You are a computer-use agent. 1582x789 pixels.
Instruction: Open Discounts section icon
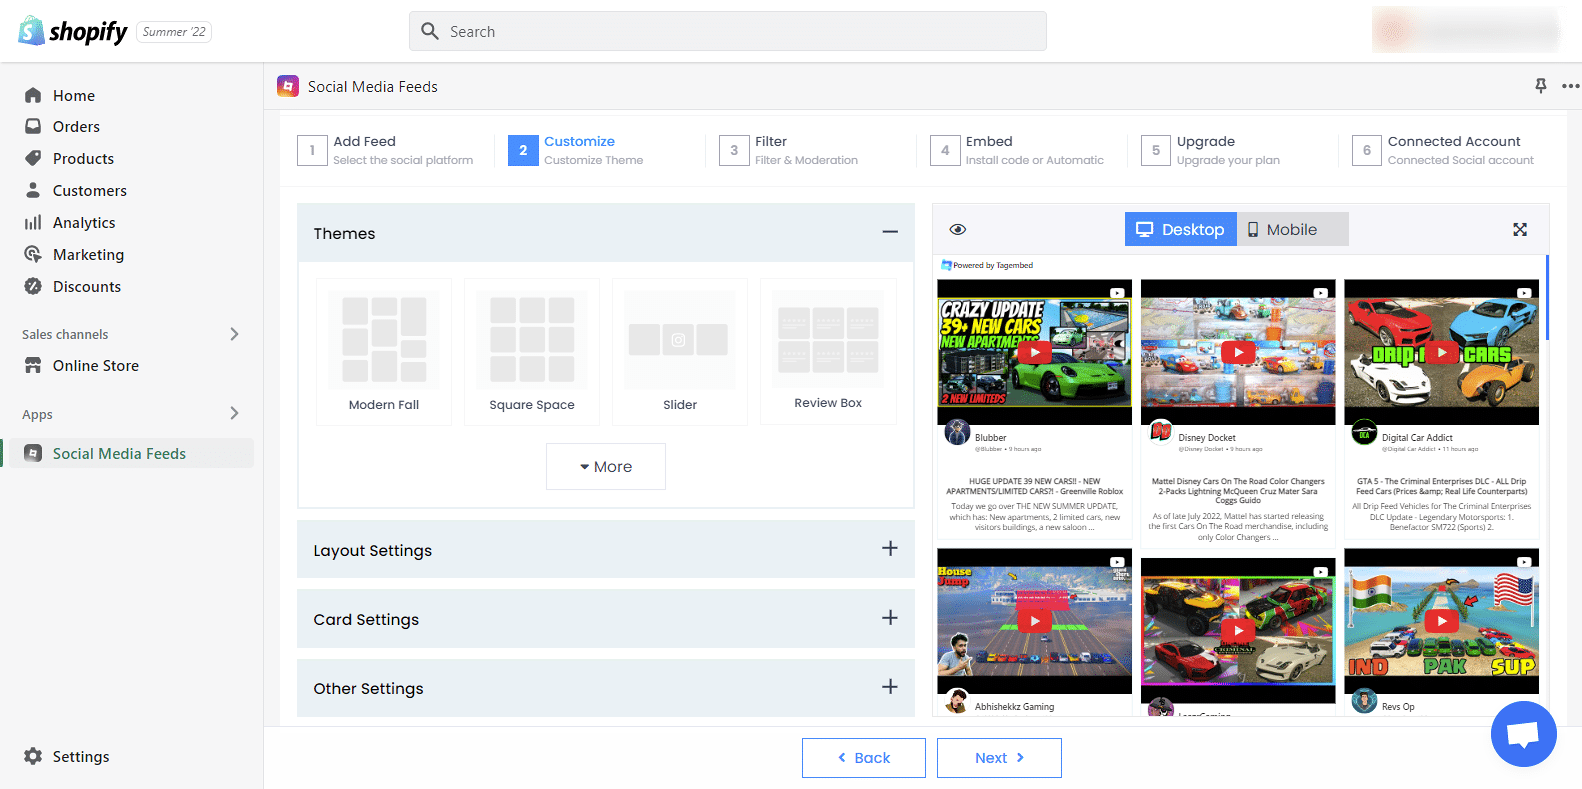point(33,286)
